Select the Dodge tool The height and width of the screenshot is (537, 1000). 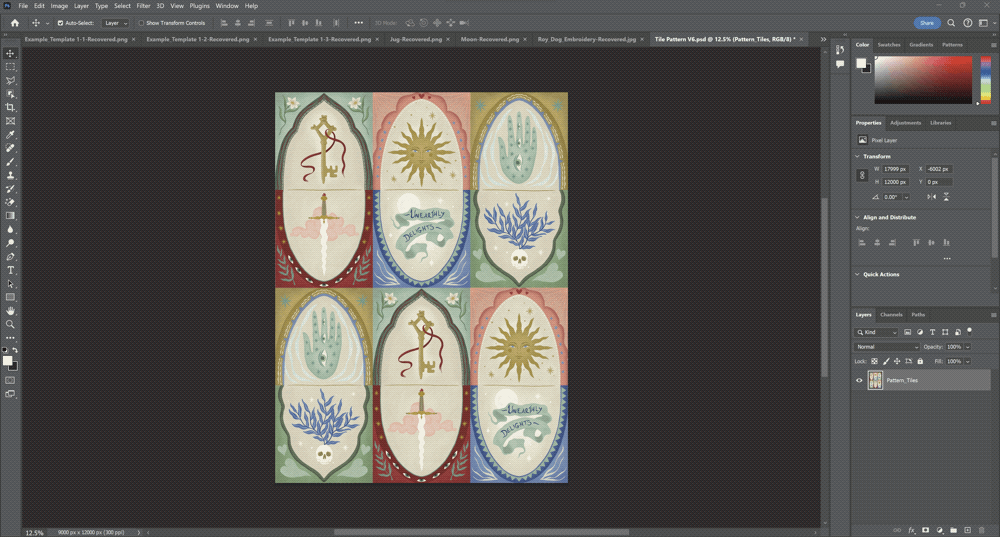pyautogui.click(x=10, y=243)
